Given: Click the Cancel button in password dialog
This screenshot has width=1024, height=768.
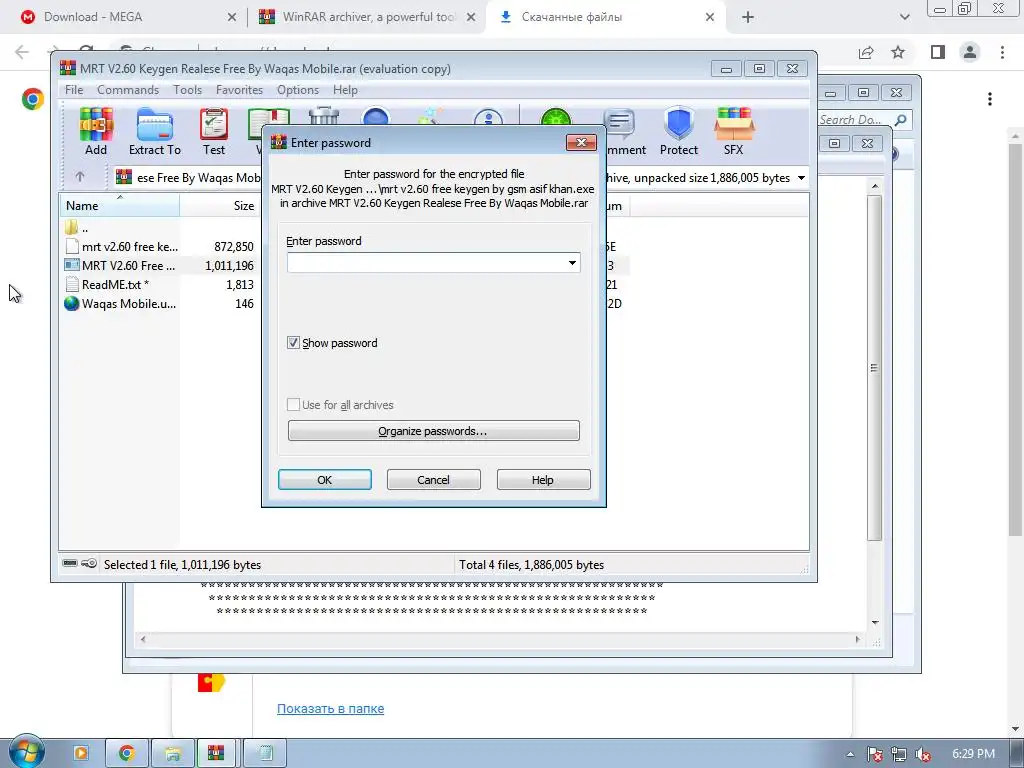Looking at the screenshot, I should click(x=434, y=480).
